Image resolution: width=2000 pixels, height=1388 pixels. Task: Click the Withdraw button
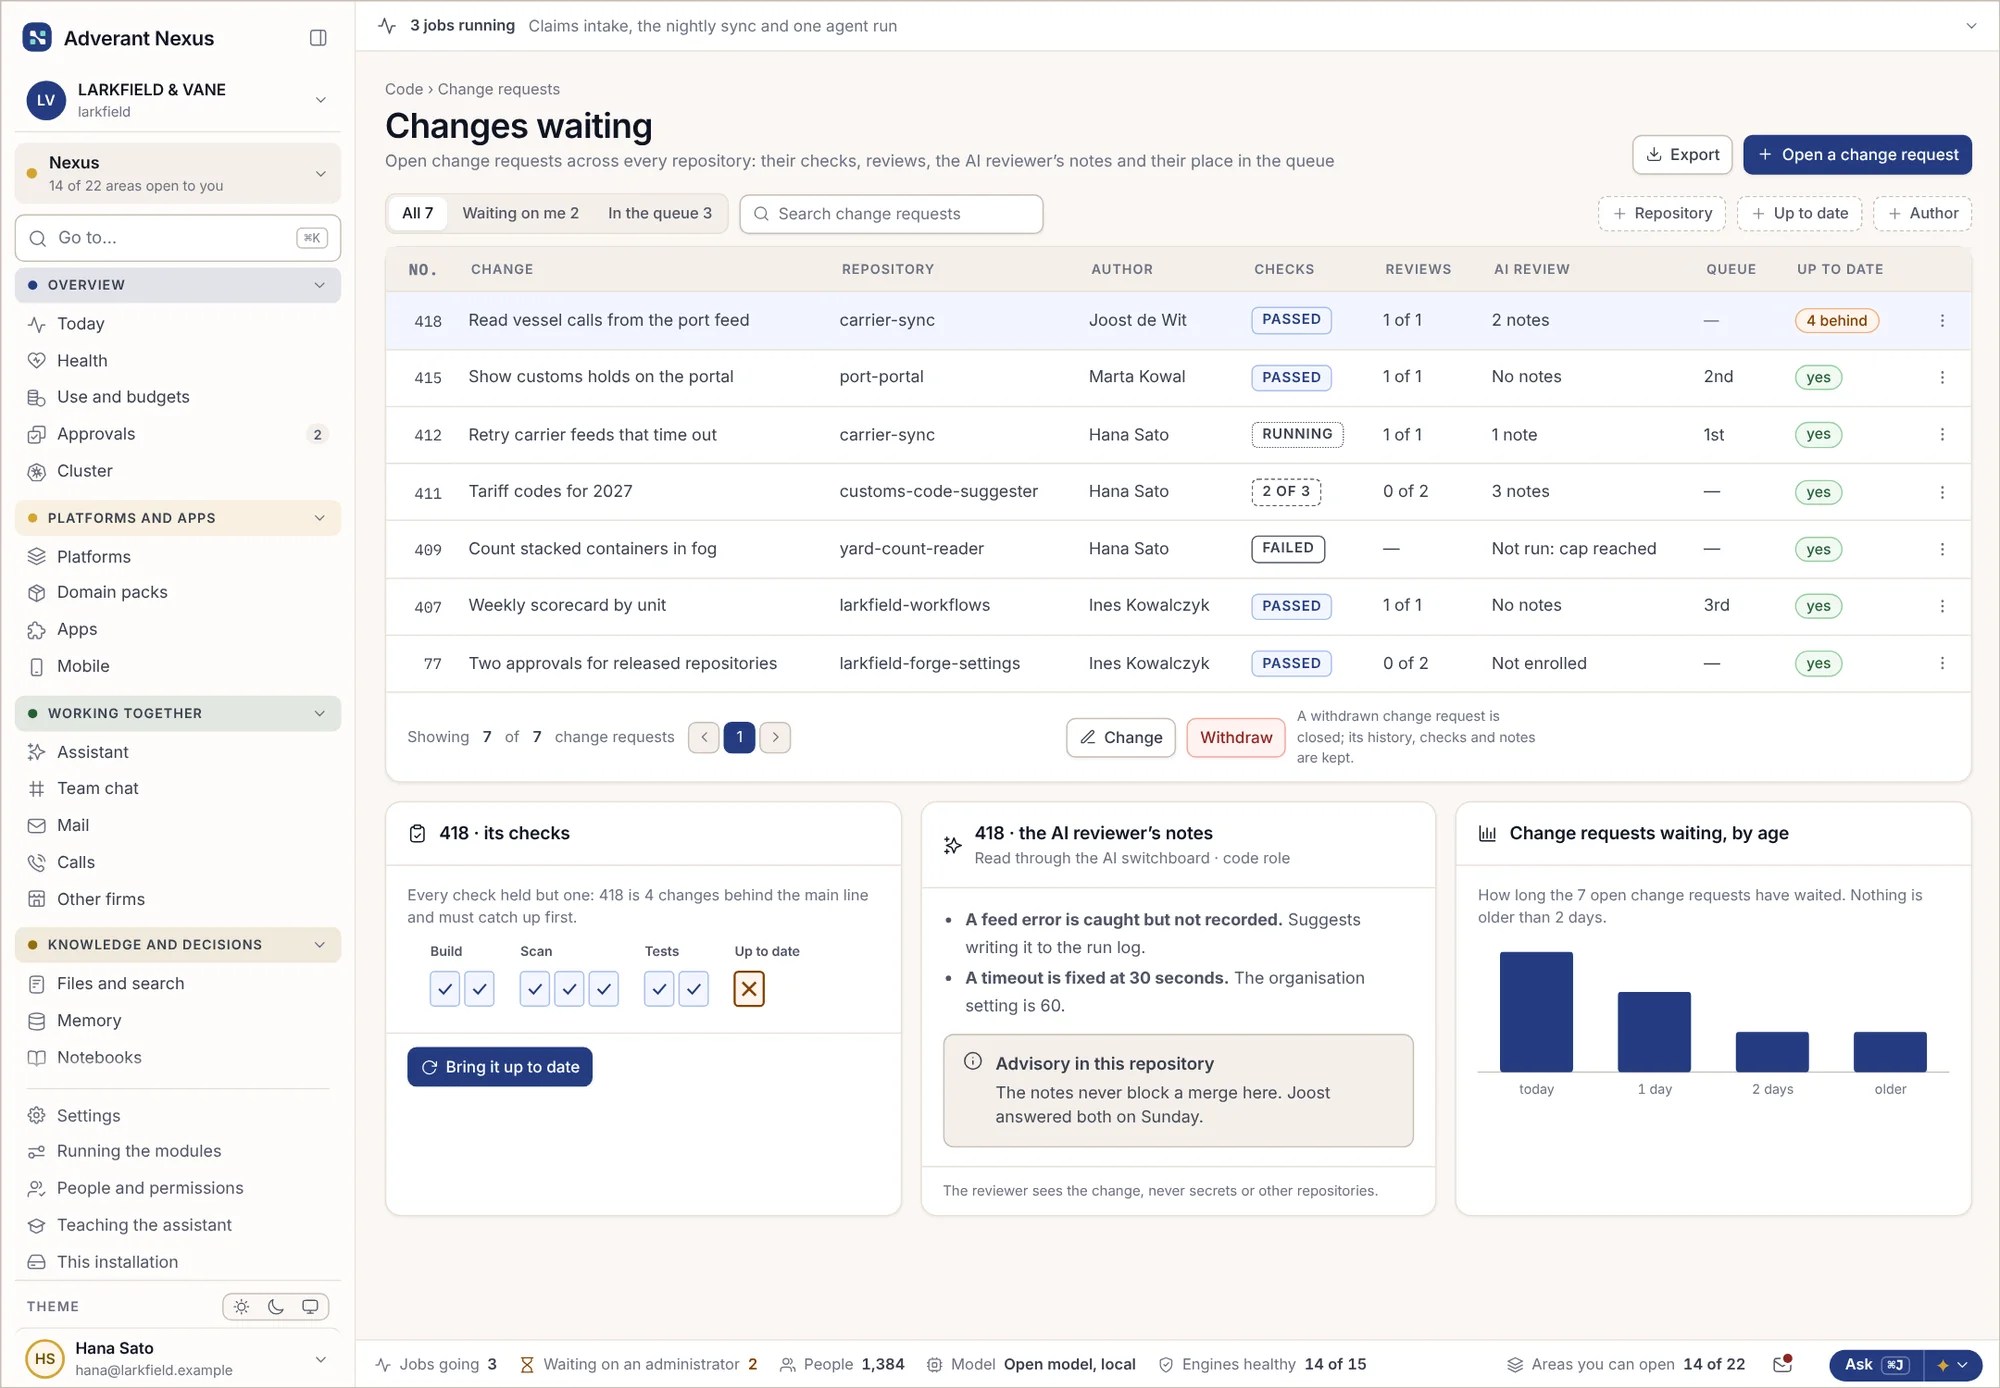1236,738
